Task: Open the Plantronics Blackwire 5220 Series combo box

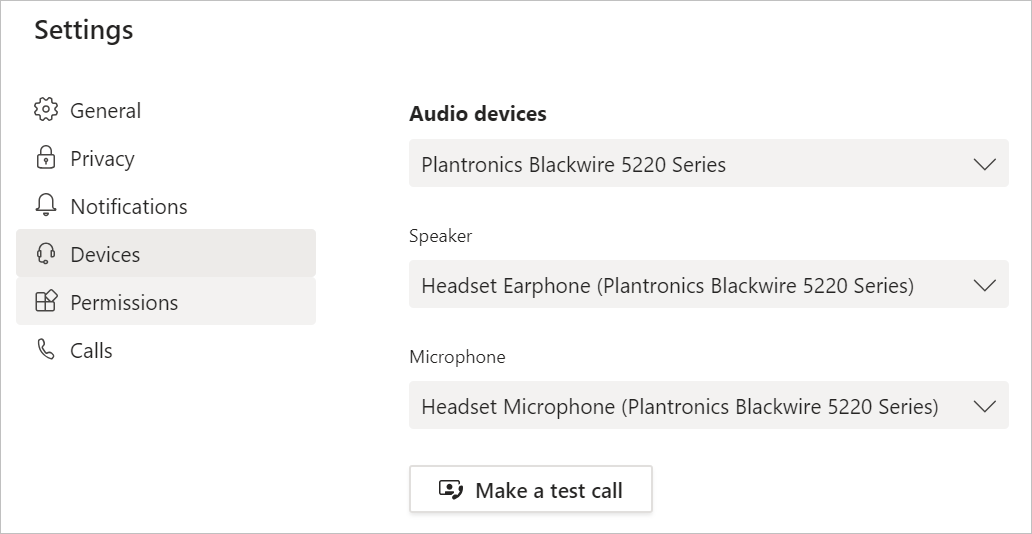Action: coord(709,163)
